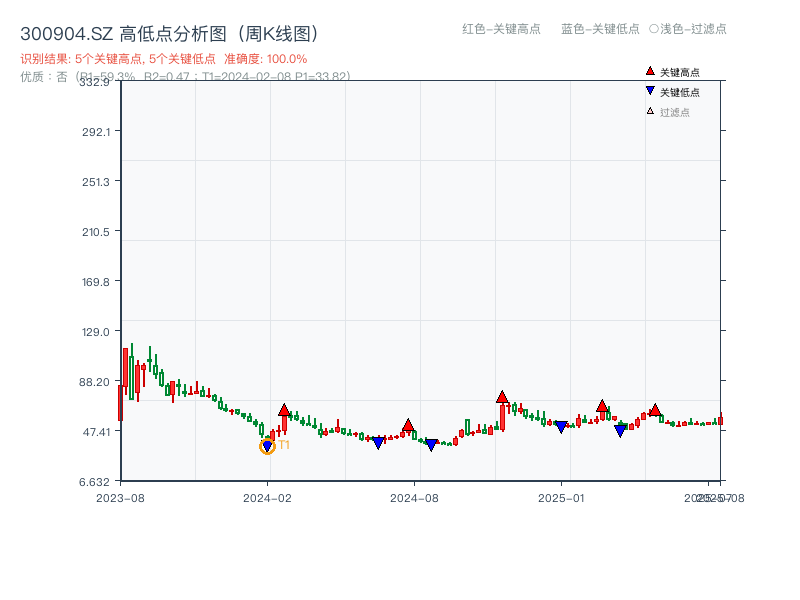Click the circle icon before 浅色-过滤点
The image size is (800, 600).
pyautogui.click(x=655, y=30)
